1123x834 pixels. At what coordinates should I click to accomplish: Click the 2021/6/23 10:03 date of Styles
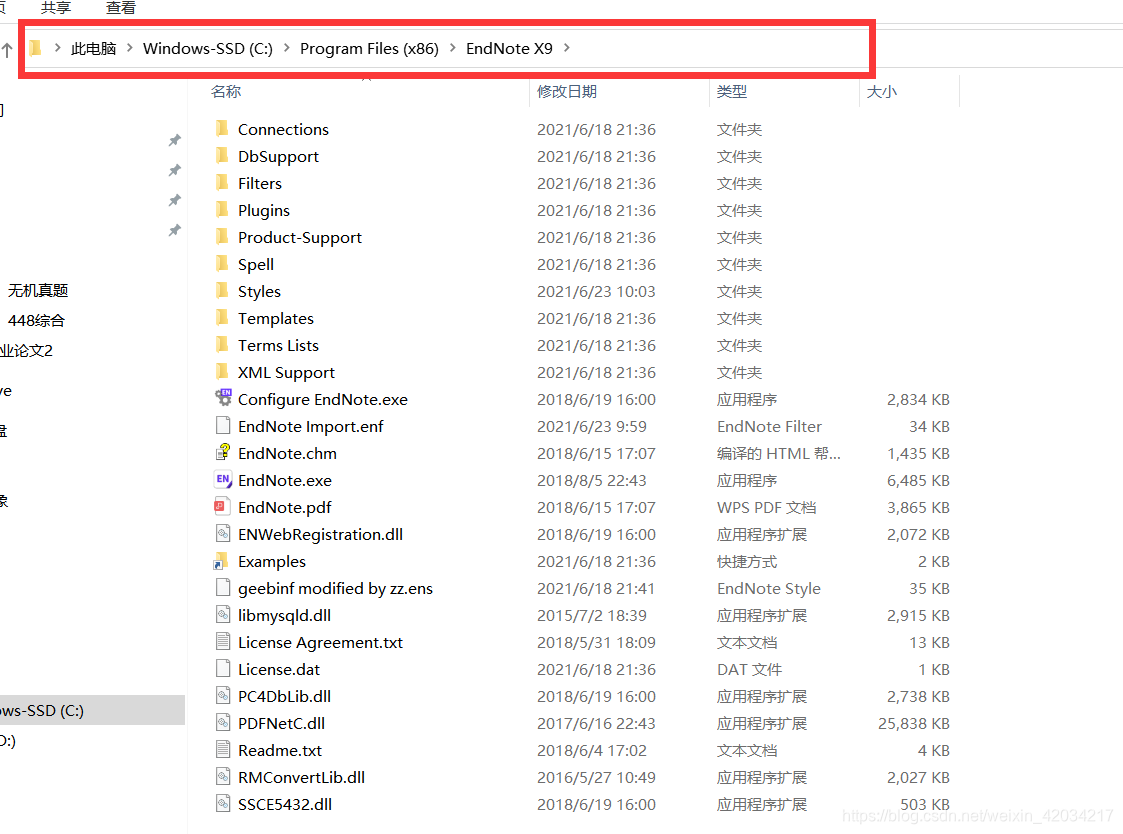pyautogui.click(x=596, y=292)
